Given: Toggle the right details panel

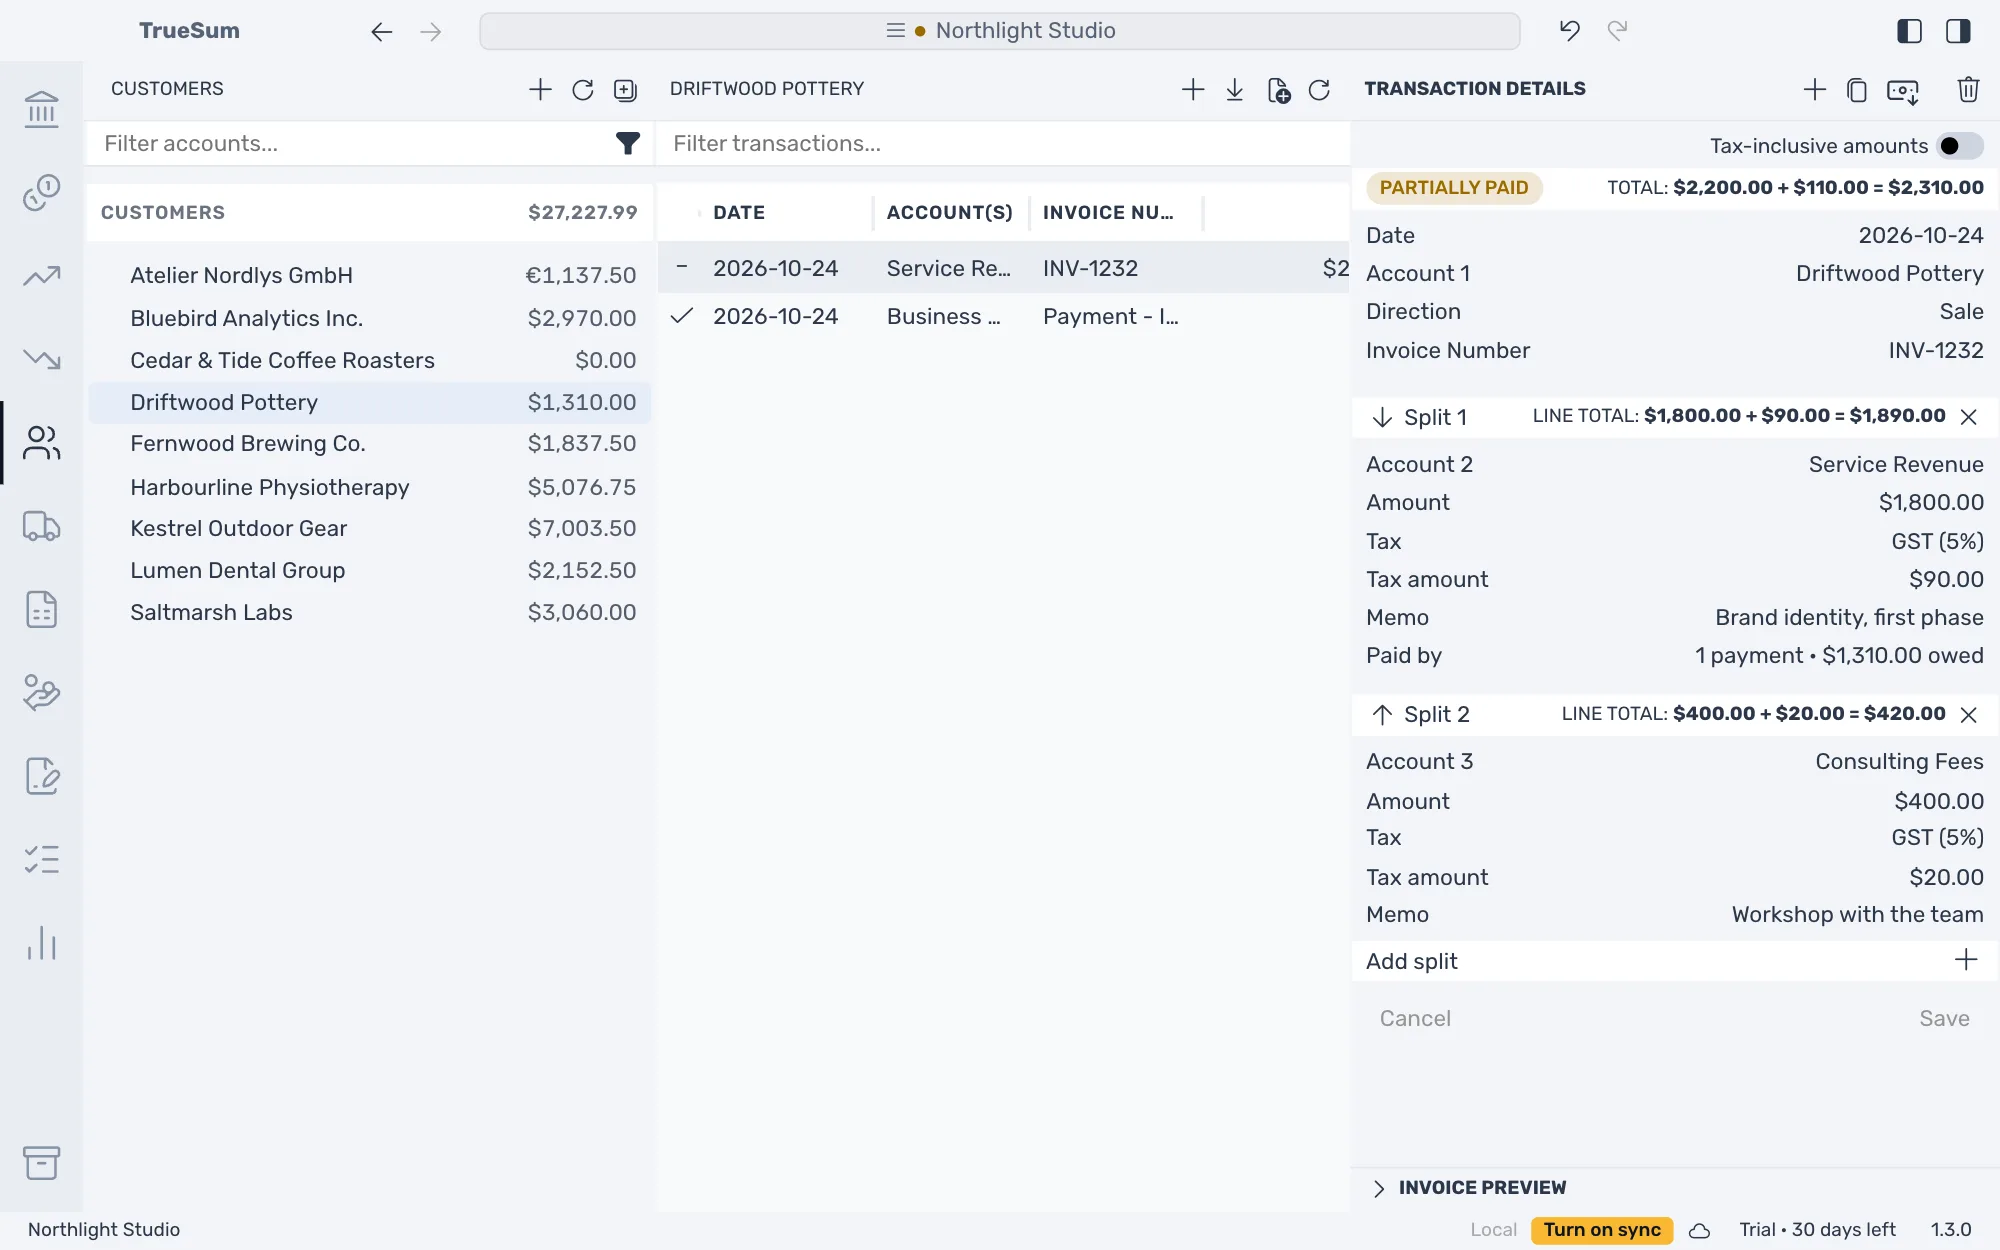Looking at the screenshot, I should 1958,31.
